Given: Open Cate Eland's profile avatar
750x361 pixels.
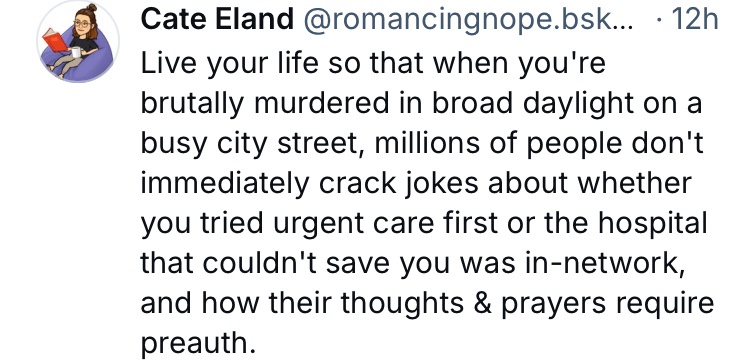Looking at the screenshot, I should click(x=77, y=42).
